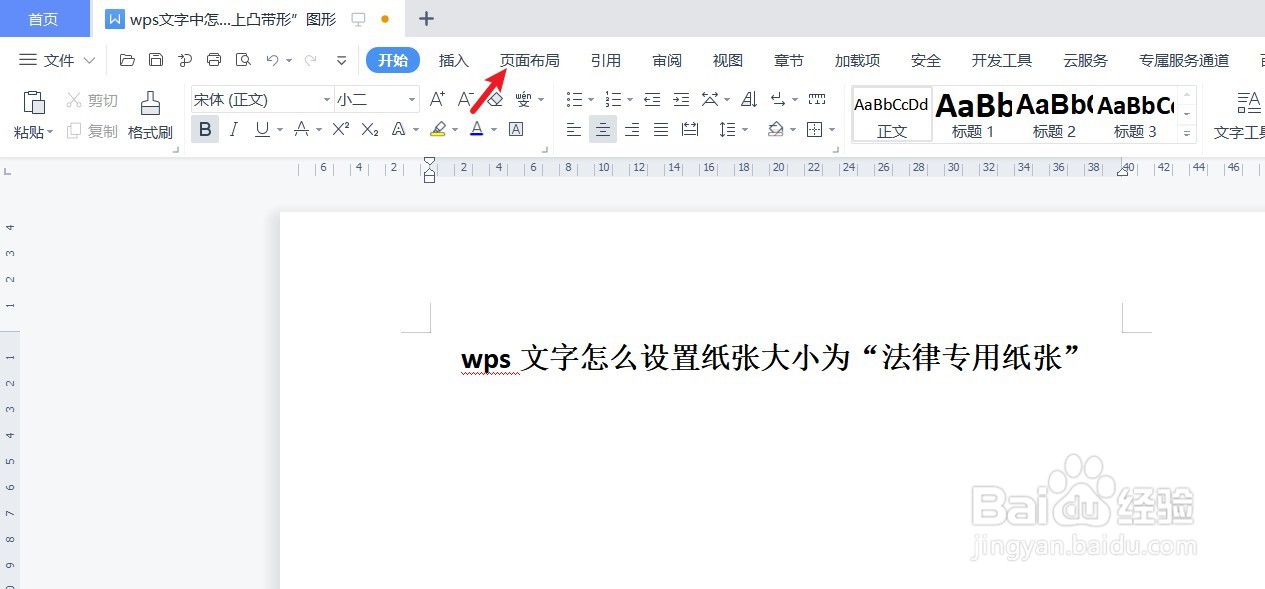Open the Insert (插入) tab
Image resolution: width=1265 pixels, height=589 pixels.
[454, 60]
